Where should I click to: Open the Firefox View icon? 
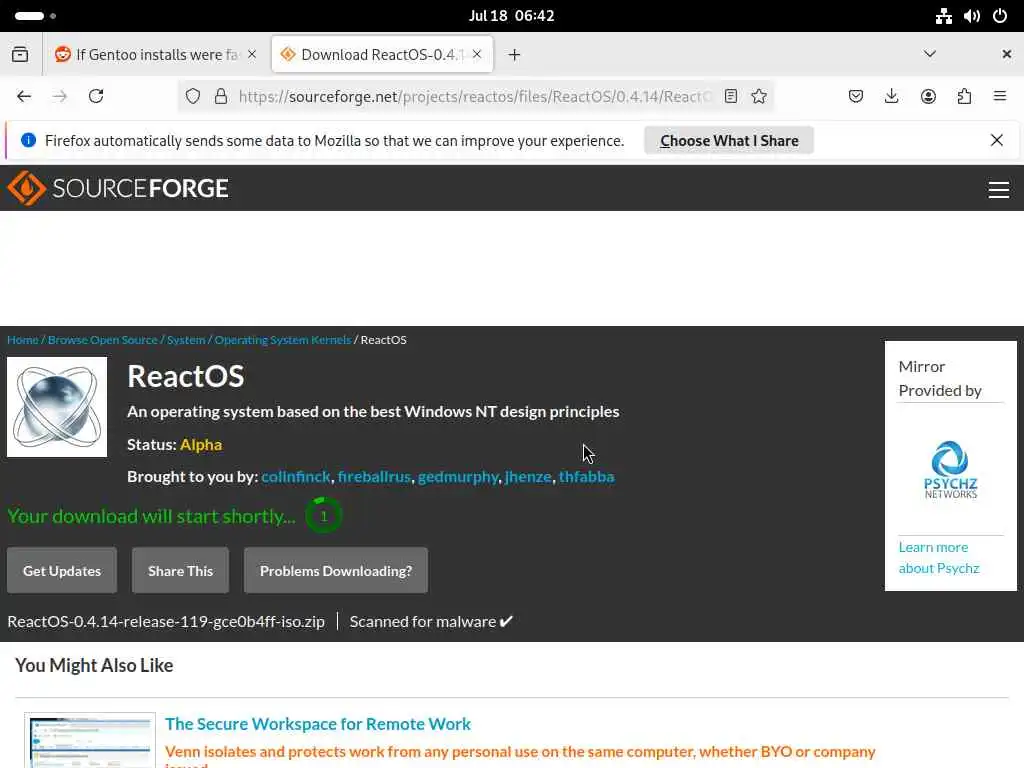point(20,54)
